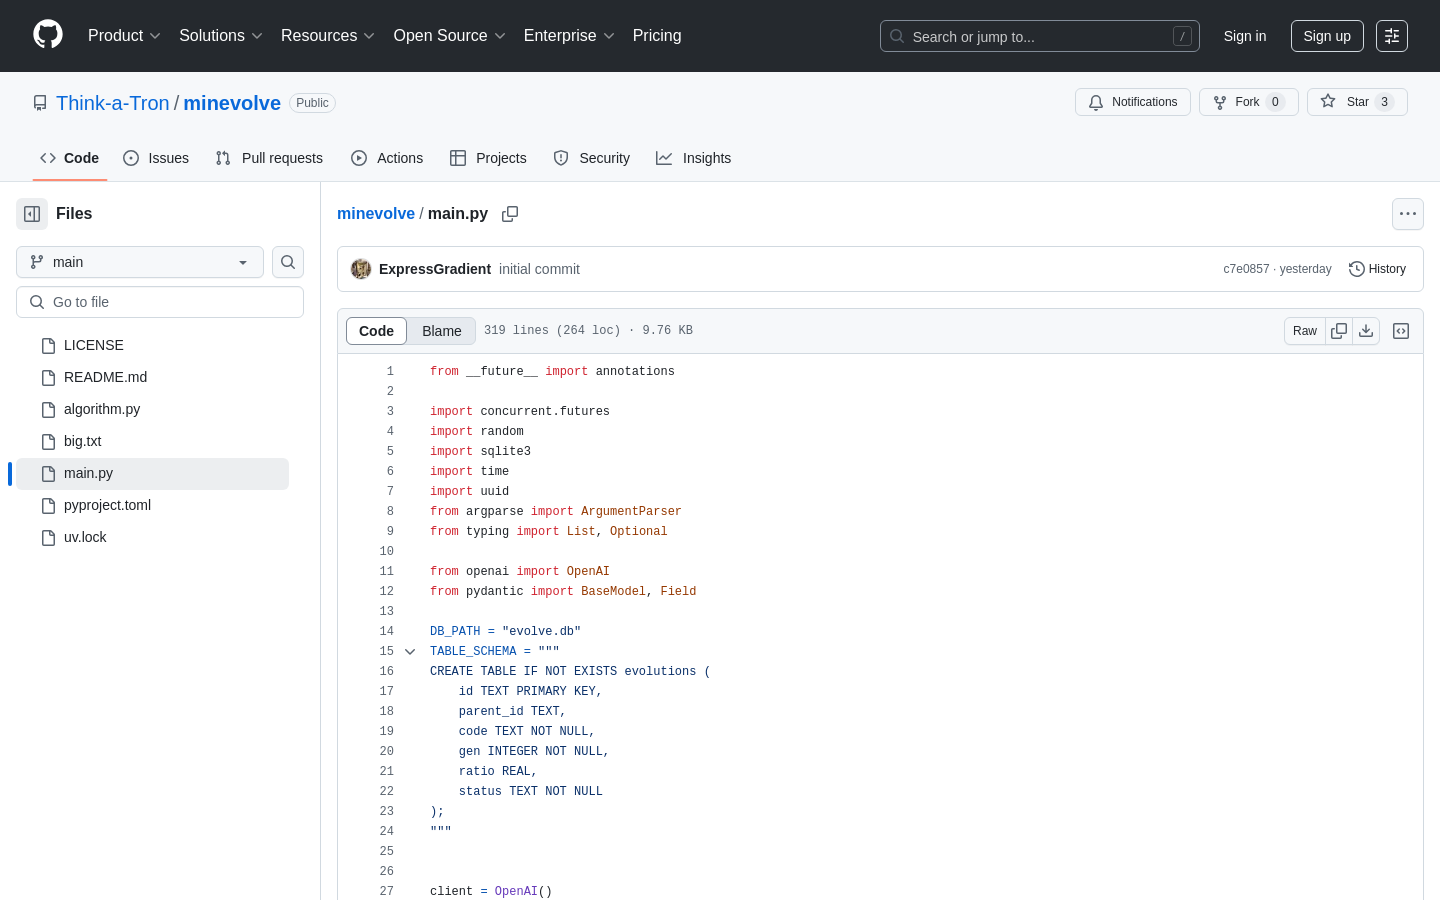Screen dimensions: 1440x900
Task: Copy raw file contents icon
Action: pyautogui.click(x=1339, y=331)
